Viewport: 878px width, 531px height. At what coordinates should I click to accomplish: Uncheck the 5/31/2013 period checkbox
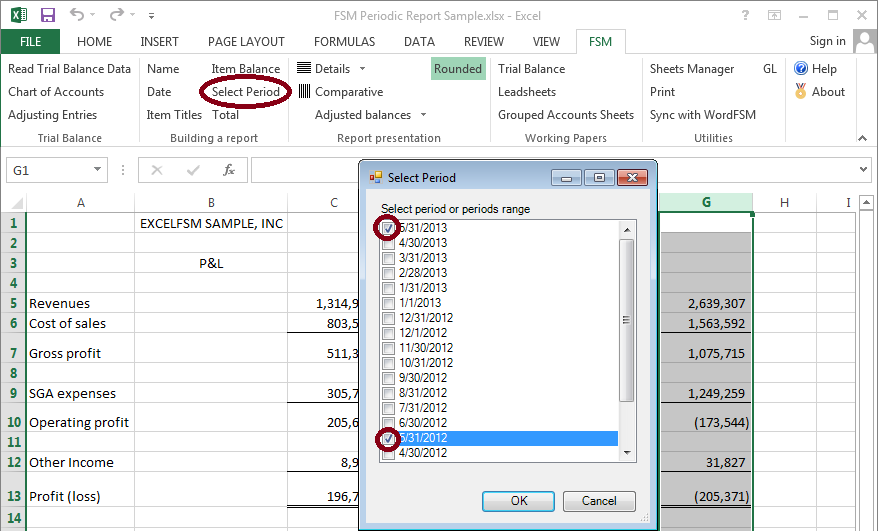pyautogui.click(x=388, y=228)
